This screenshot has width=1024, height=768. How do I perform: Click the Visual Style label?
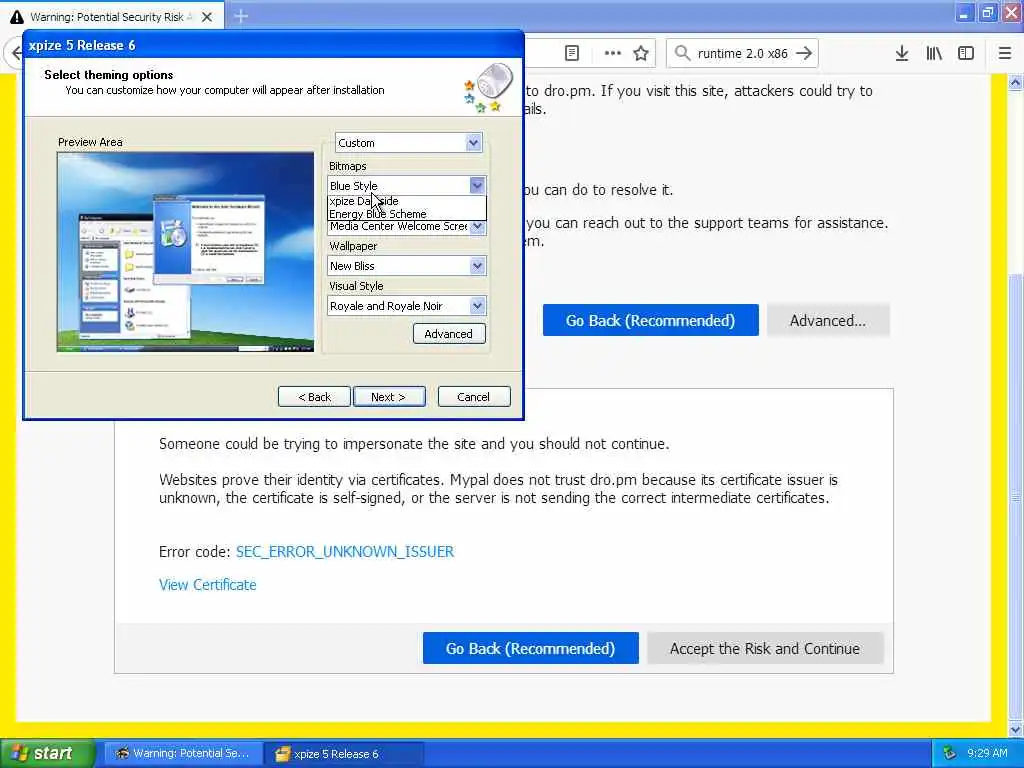pos(356,285)
